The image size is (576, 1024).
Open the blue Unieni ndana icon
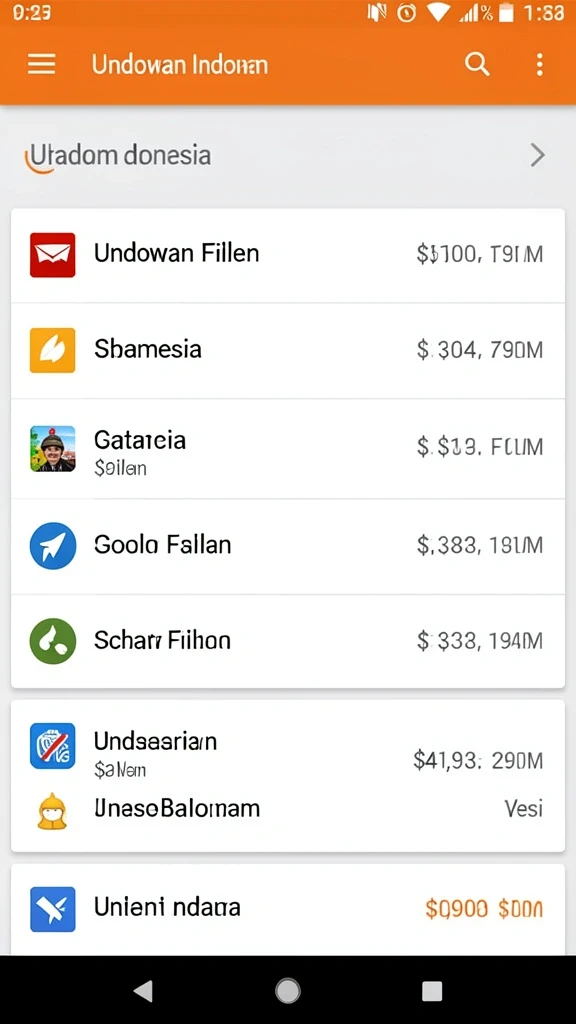coord(52,909)
